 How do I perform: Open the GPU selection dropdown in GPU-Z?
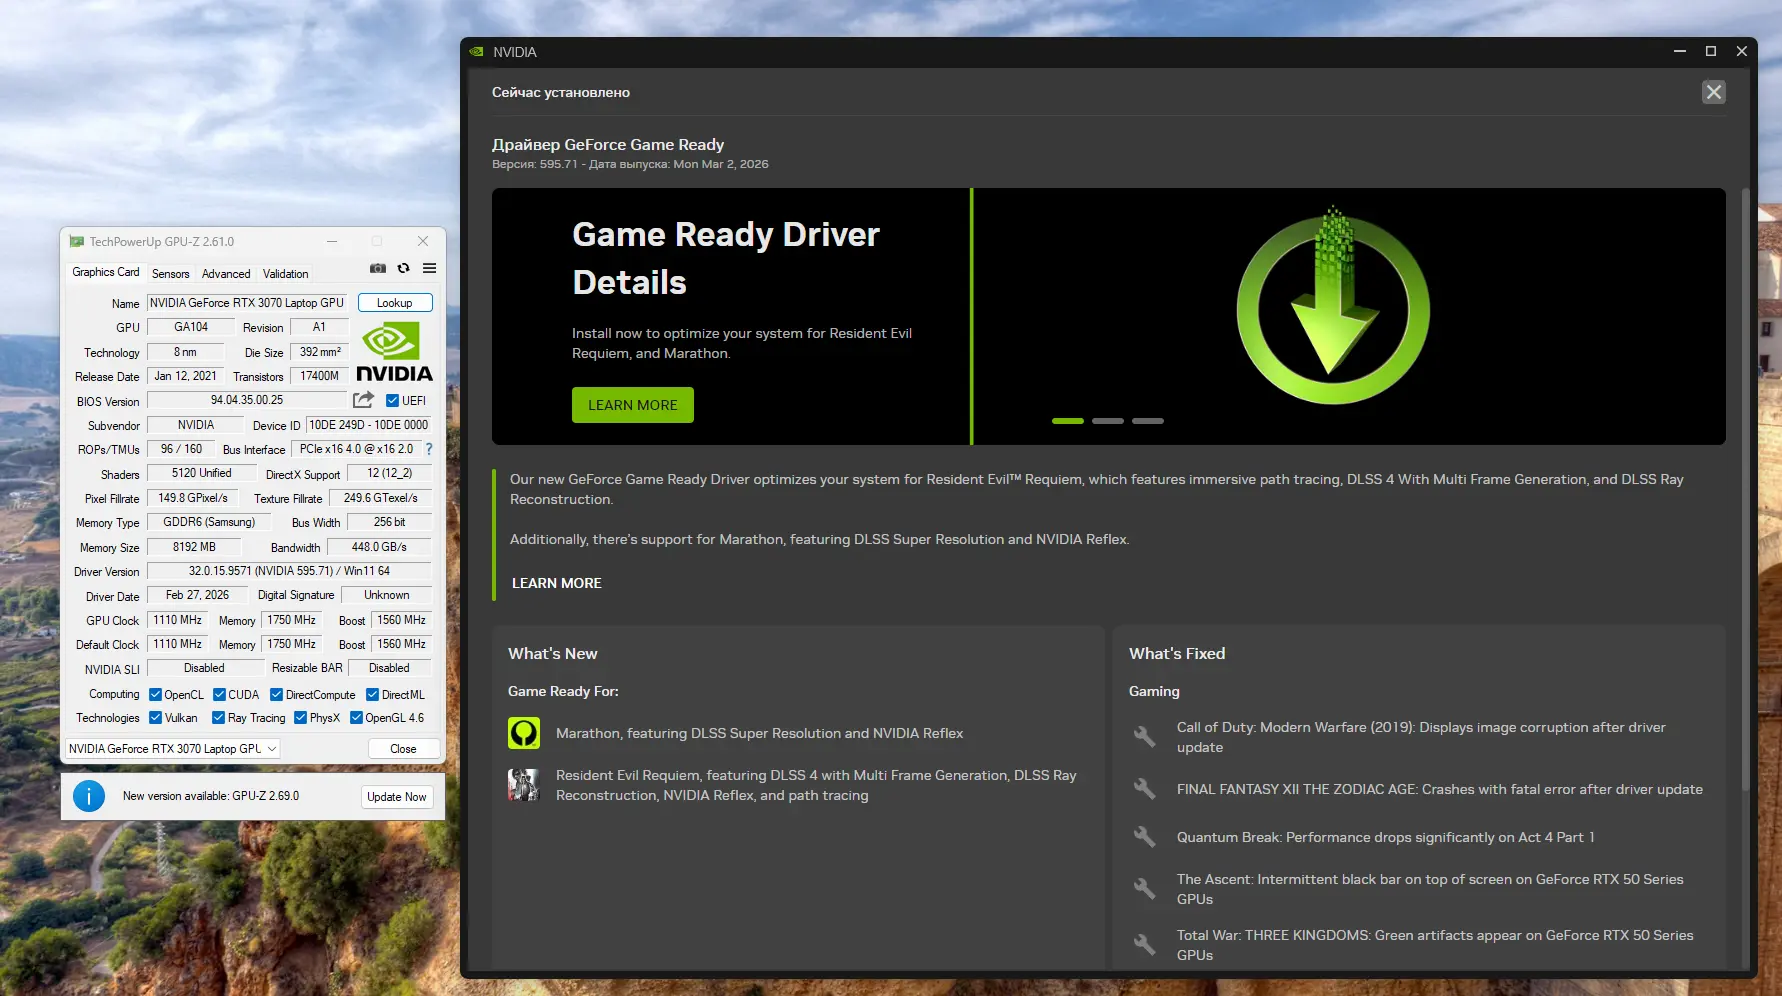(173, 749)
